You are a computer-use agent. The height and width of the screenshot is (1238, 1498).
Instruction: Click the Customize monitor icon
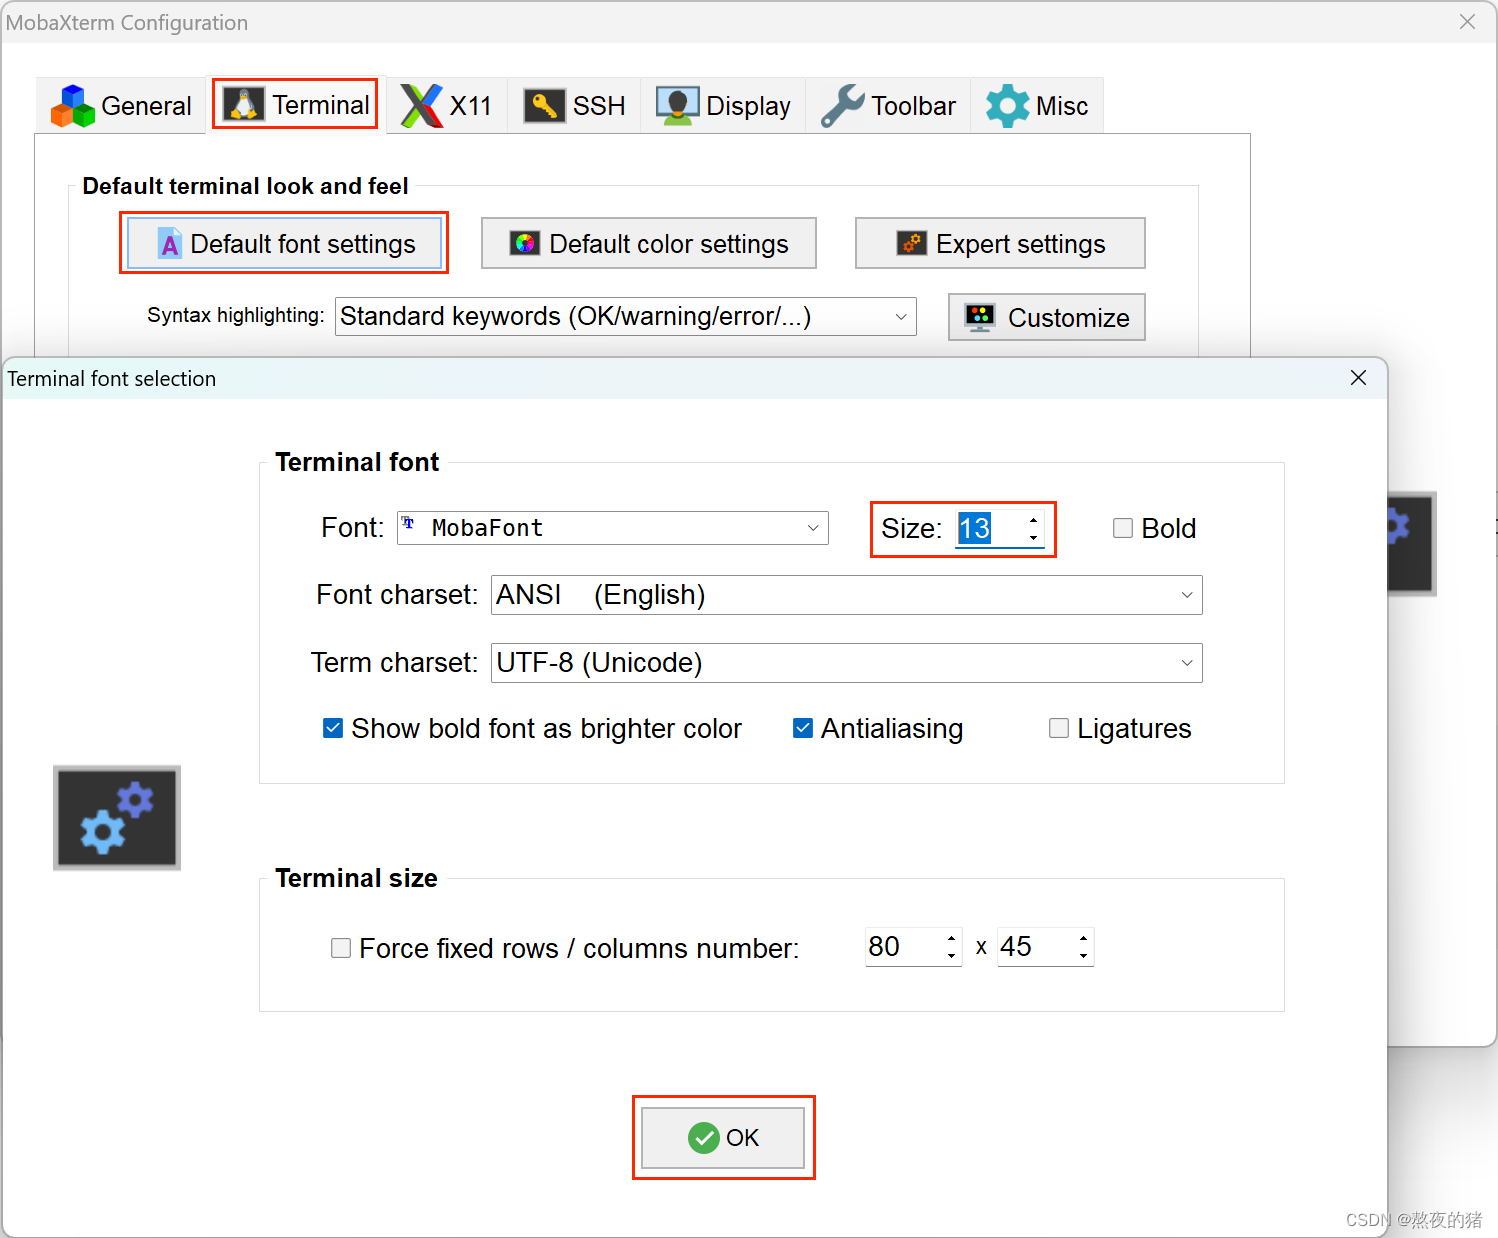coord(980,317)
